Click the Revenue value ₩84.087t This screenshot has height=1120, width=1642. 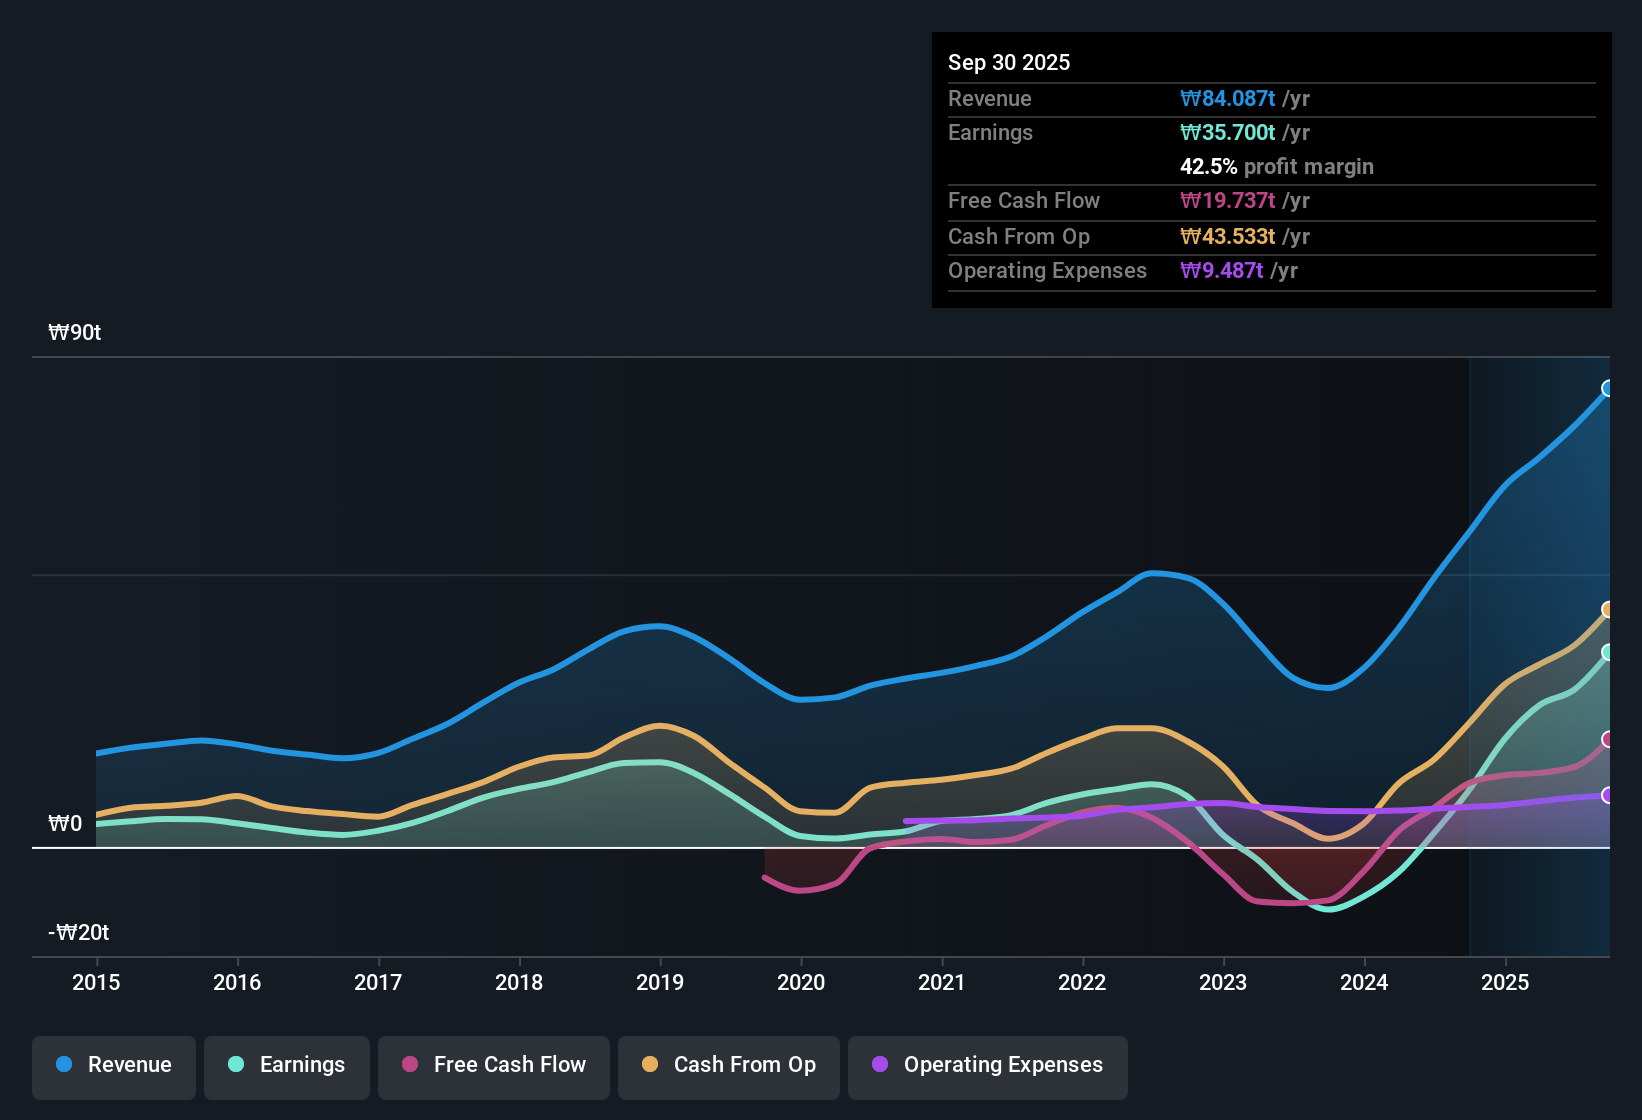point(1228,98)
